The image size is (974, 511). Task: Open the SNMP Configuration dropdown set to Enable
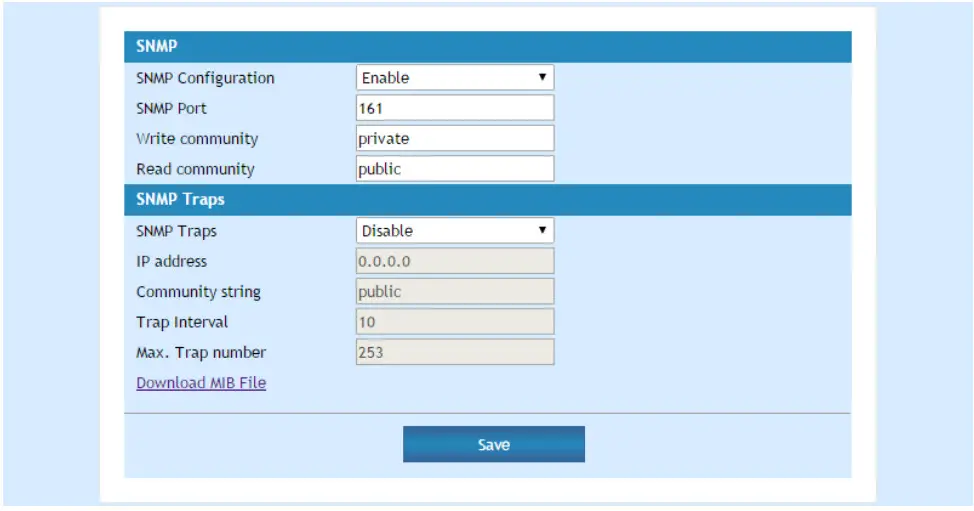[454, 78]
